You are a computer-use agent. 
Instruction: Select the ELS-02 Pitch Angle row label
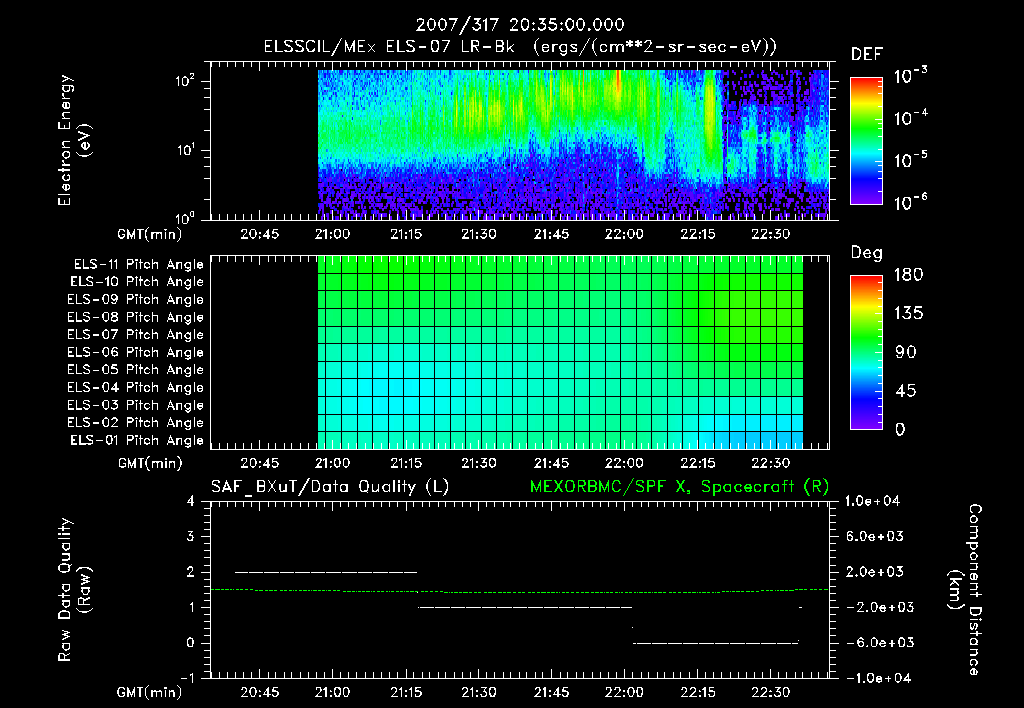[x=135, y=423]
